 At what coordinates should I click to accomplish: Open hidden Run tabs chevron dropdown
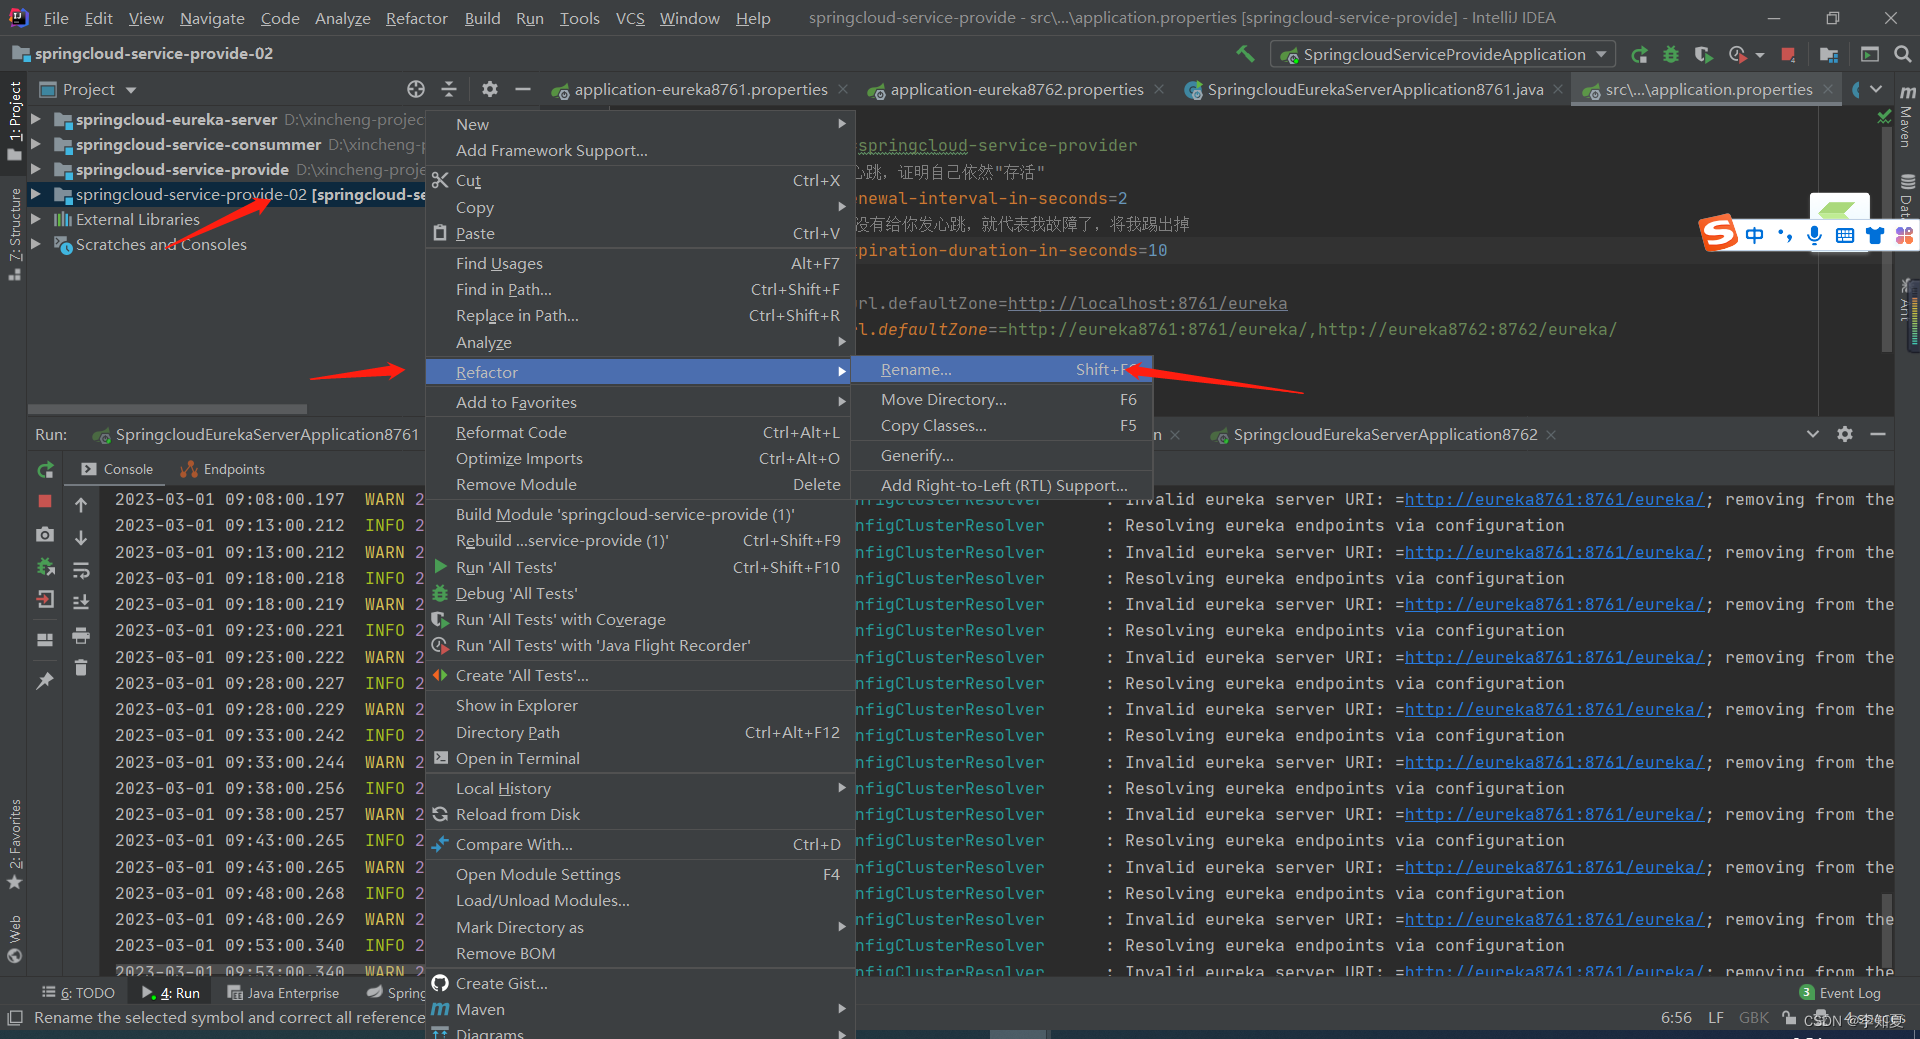click(1813, 434)
